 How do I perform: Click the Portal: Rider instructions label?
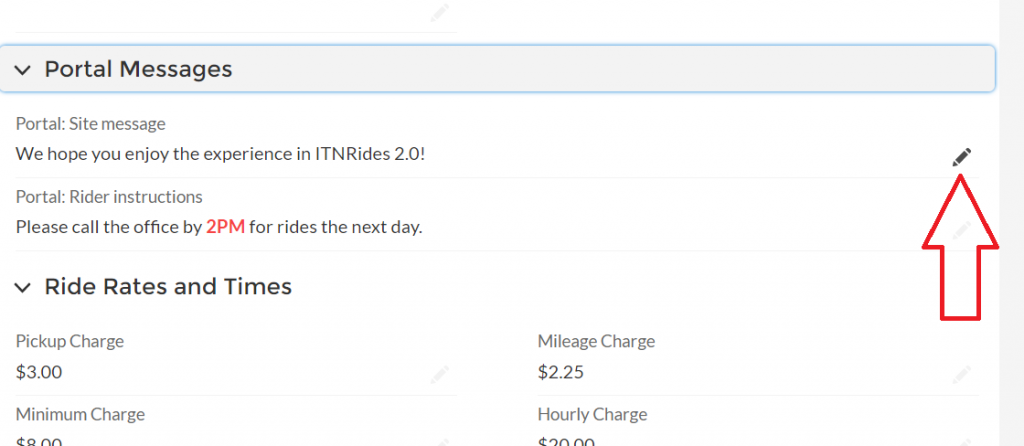click(109, 197)
